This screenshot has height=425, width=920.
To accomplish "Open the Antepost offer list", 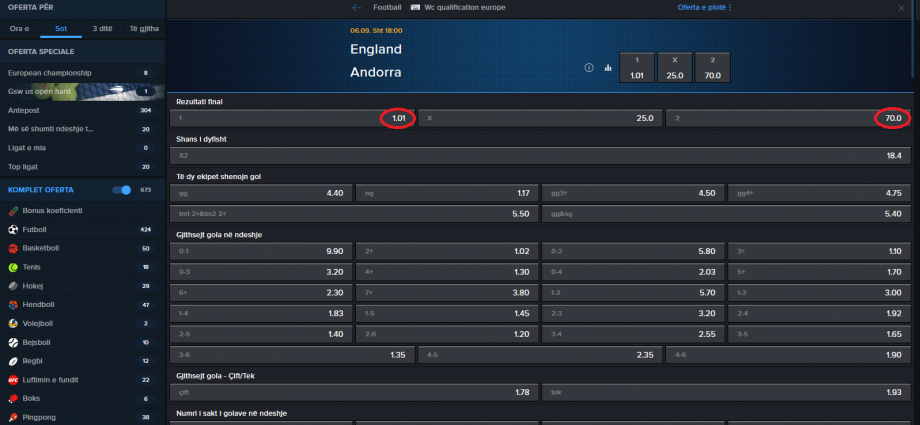I will 82,110.
